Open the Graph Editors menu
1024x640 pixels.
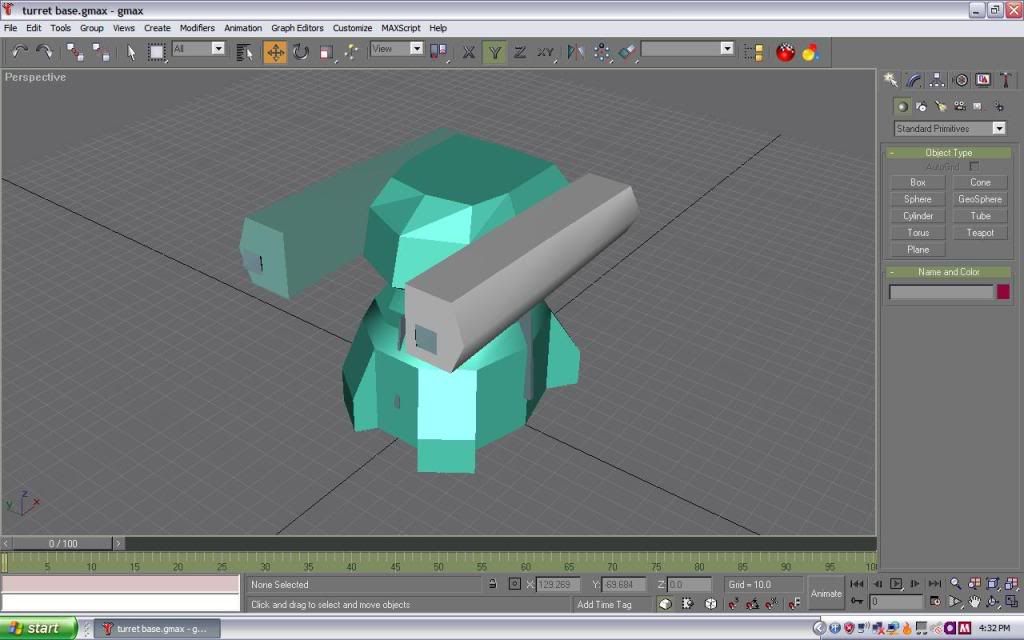tap(297, 28)
